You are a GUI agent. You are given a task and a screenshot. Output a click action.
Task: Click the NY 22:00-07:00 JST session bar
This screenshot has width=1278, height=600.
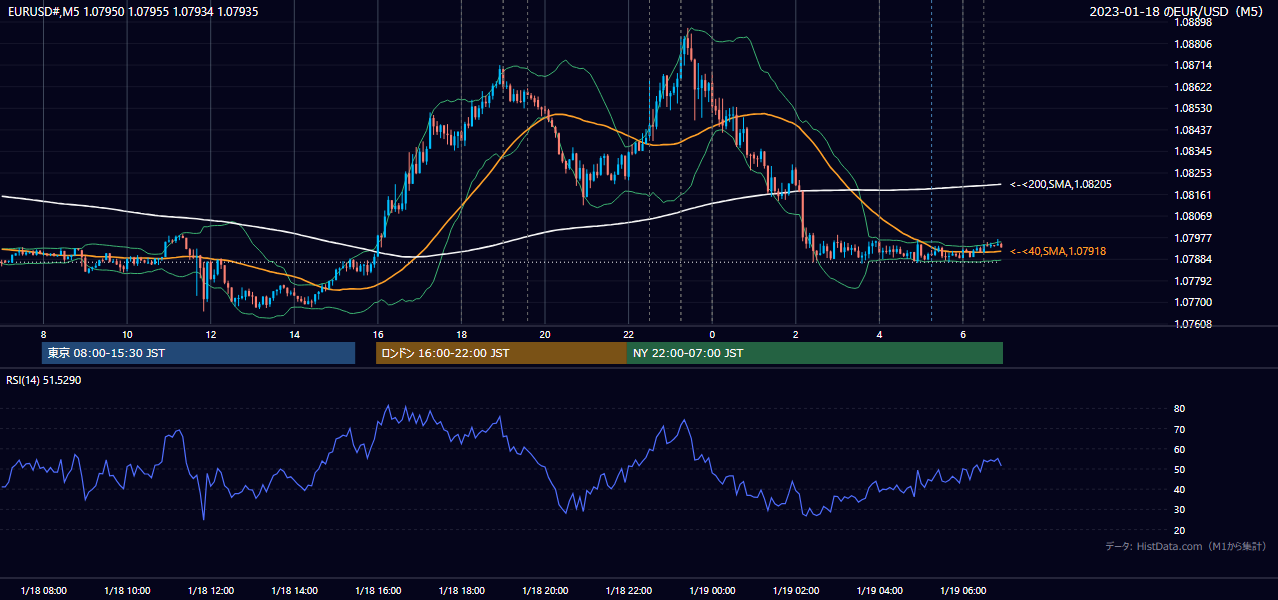(814, 353)
